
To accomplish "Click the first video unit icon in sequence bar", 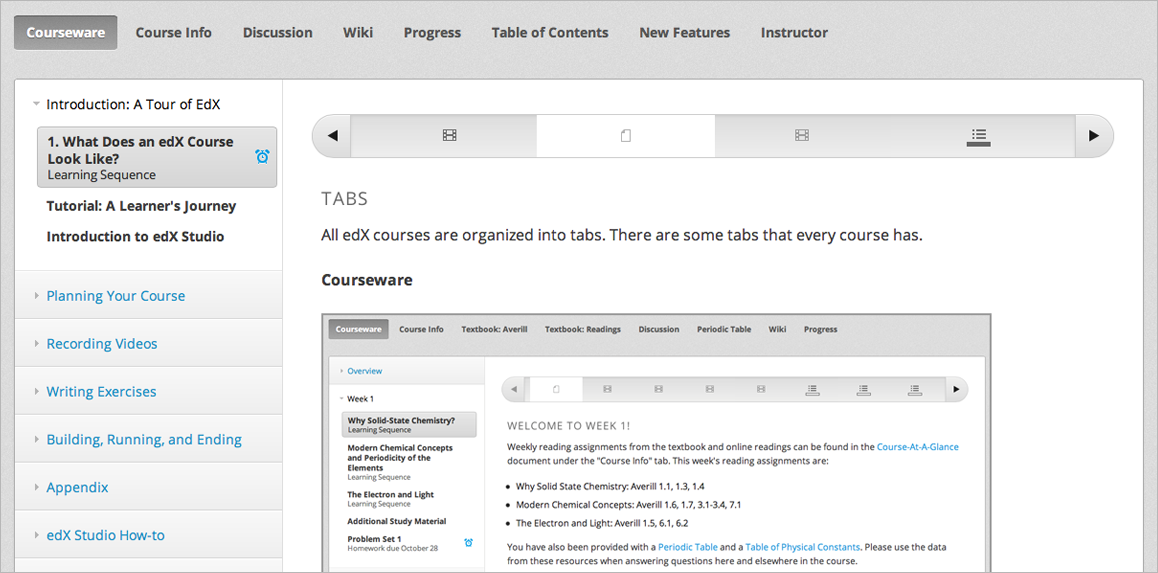I will pyautogui.click(x=449, y=136).
